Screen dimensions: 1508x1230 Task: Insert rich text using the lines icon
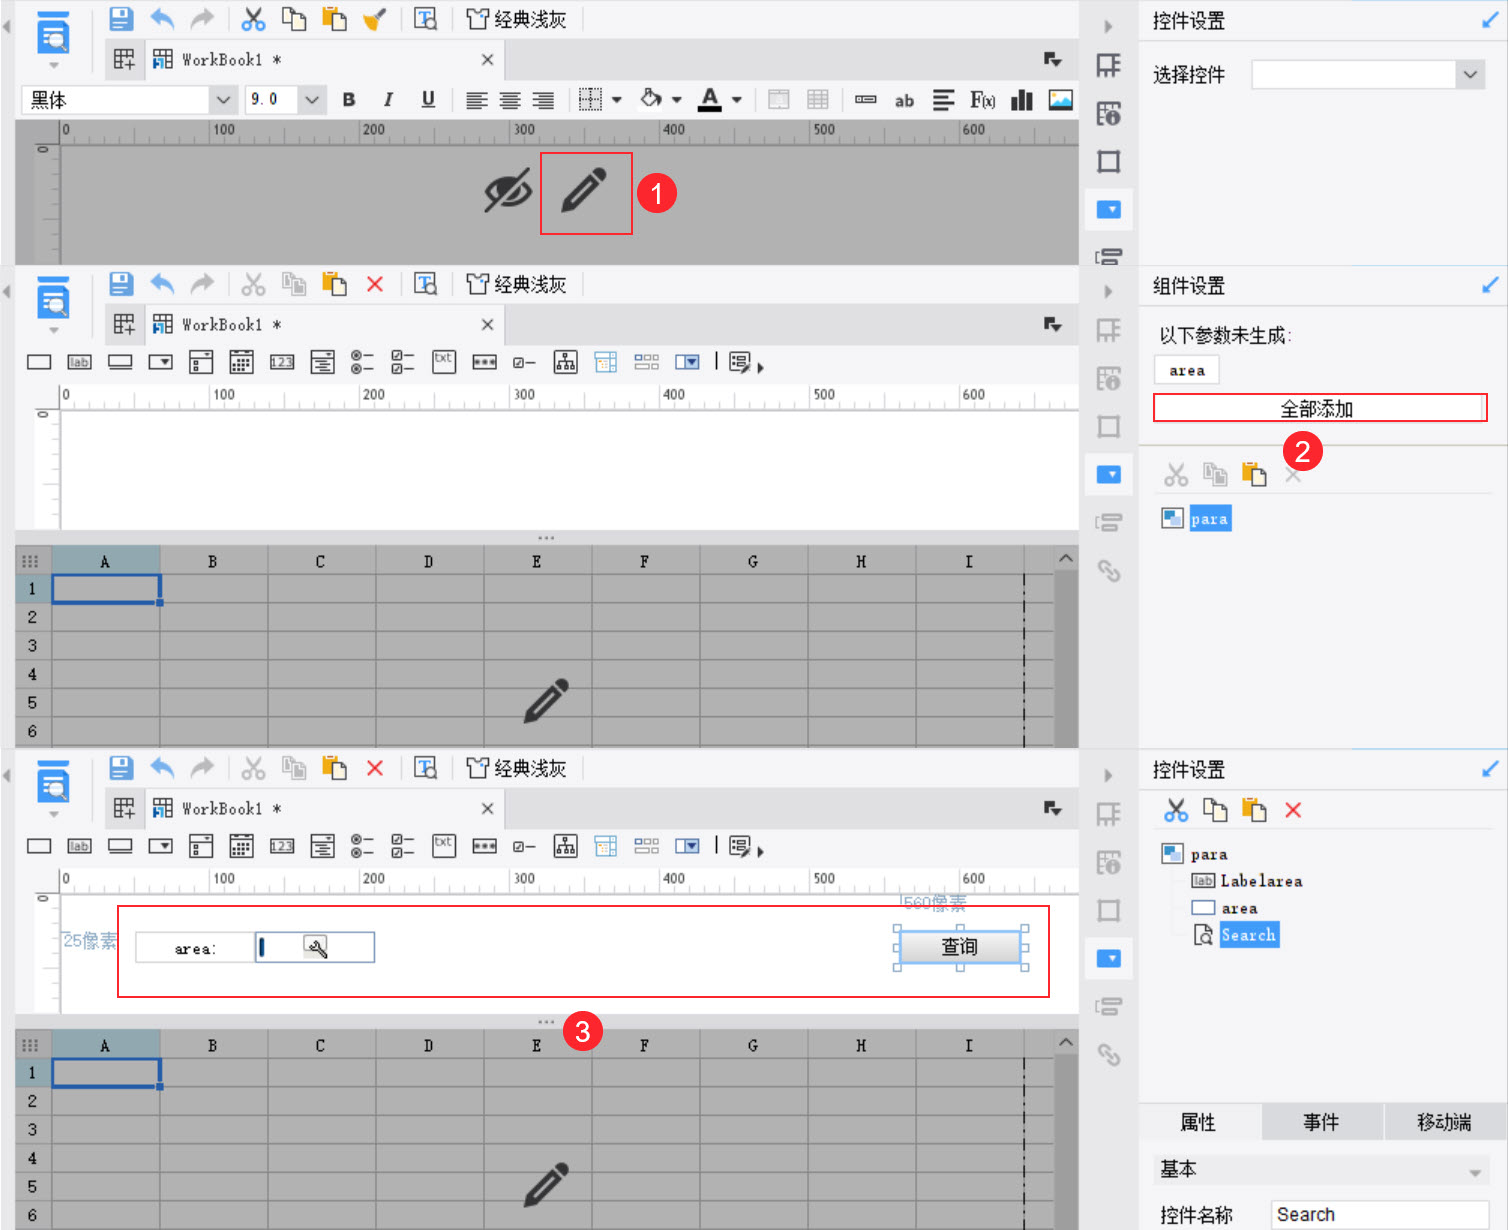[x=943, y=100]
